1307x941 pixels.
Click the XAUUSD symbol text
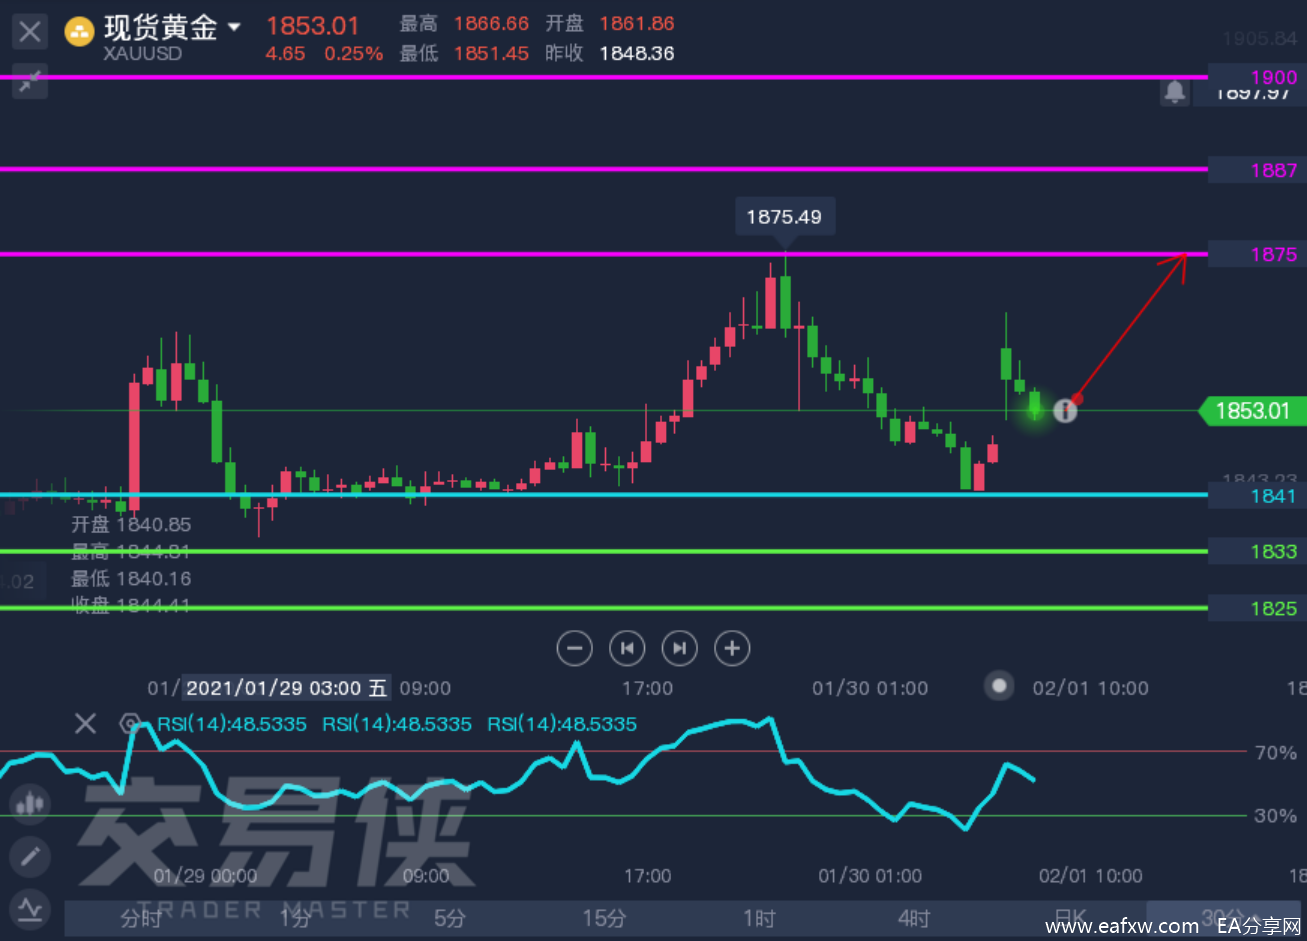142,54
